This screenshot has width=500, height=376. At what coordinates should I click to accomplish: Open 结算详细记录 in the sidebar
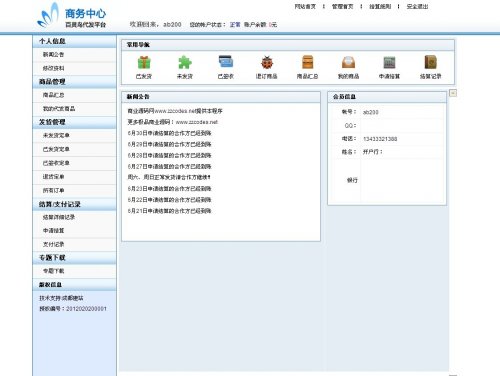(x=59, y=217)
